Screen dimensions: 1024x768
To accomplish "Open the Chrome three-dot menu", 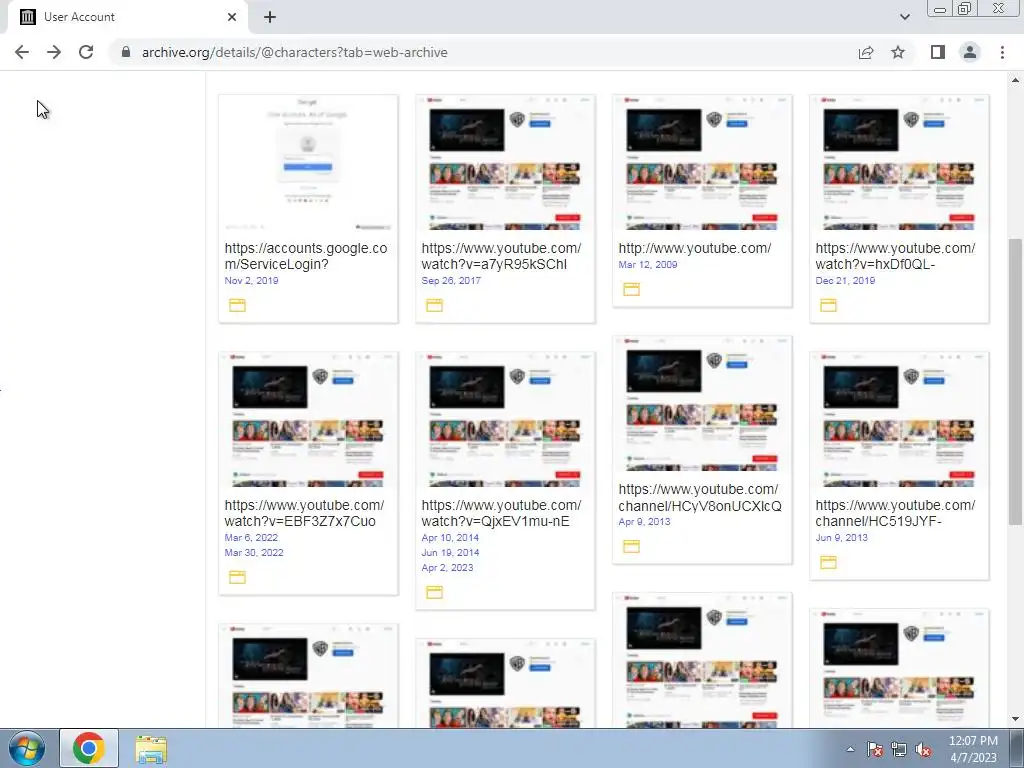I will [1002, 52].
